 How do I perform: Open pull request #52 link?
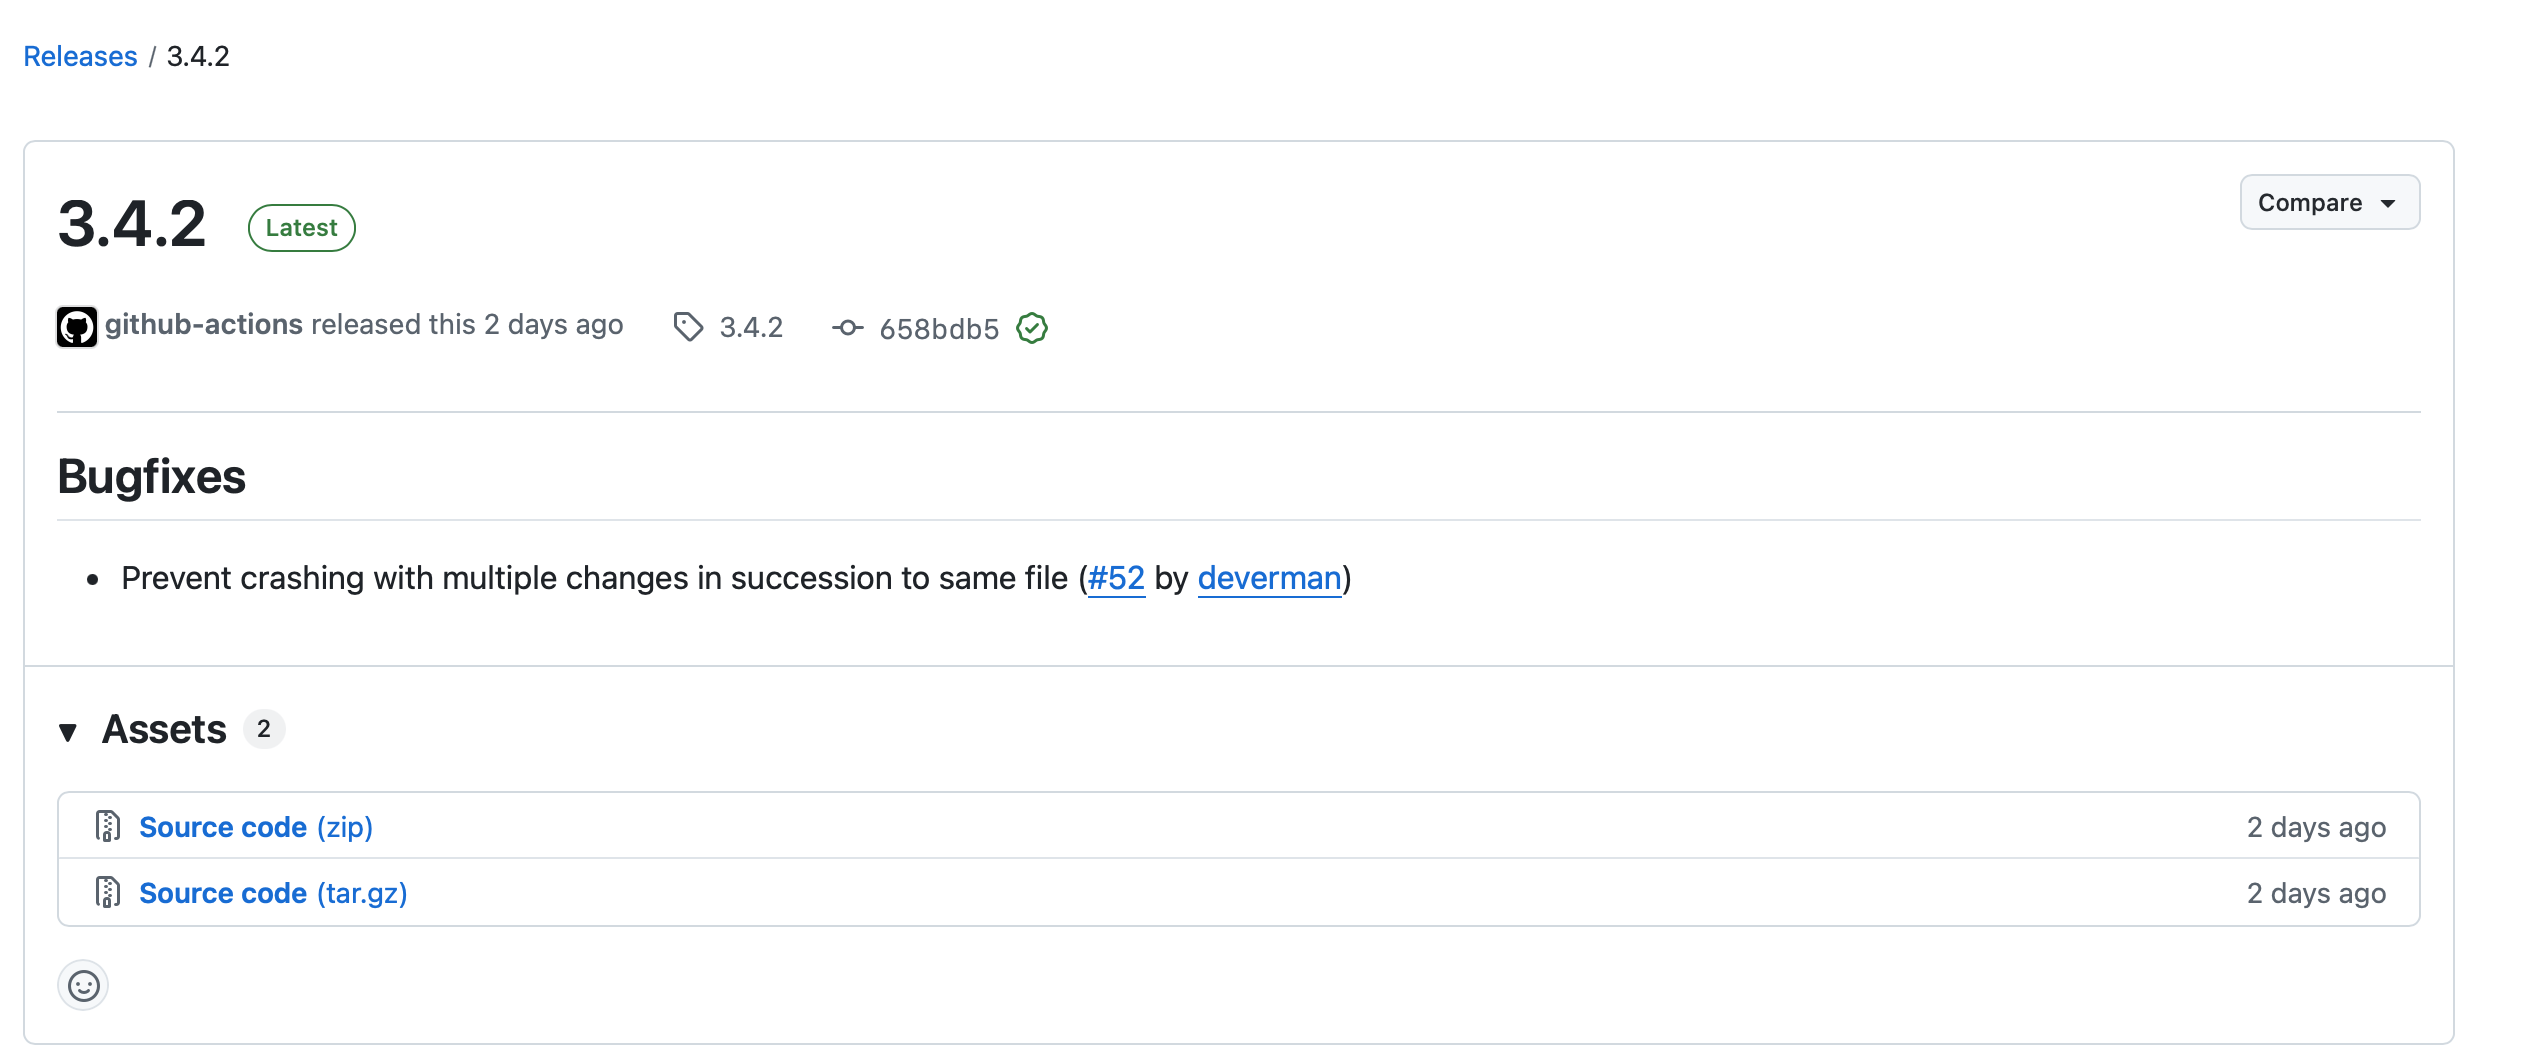coord(1116,578)
